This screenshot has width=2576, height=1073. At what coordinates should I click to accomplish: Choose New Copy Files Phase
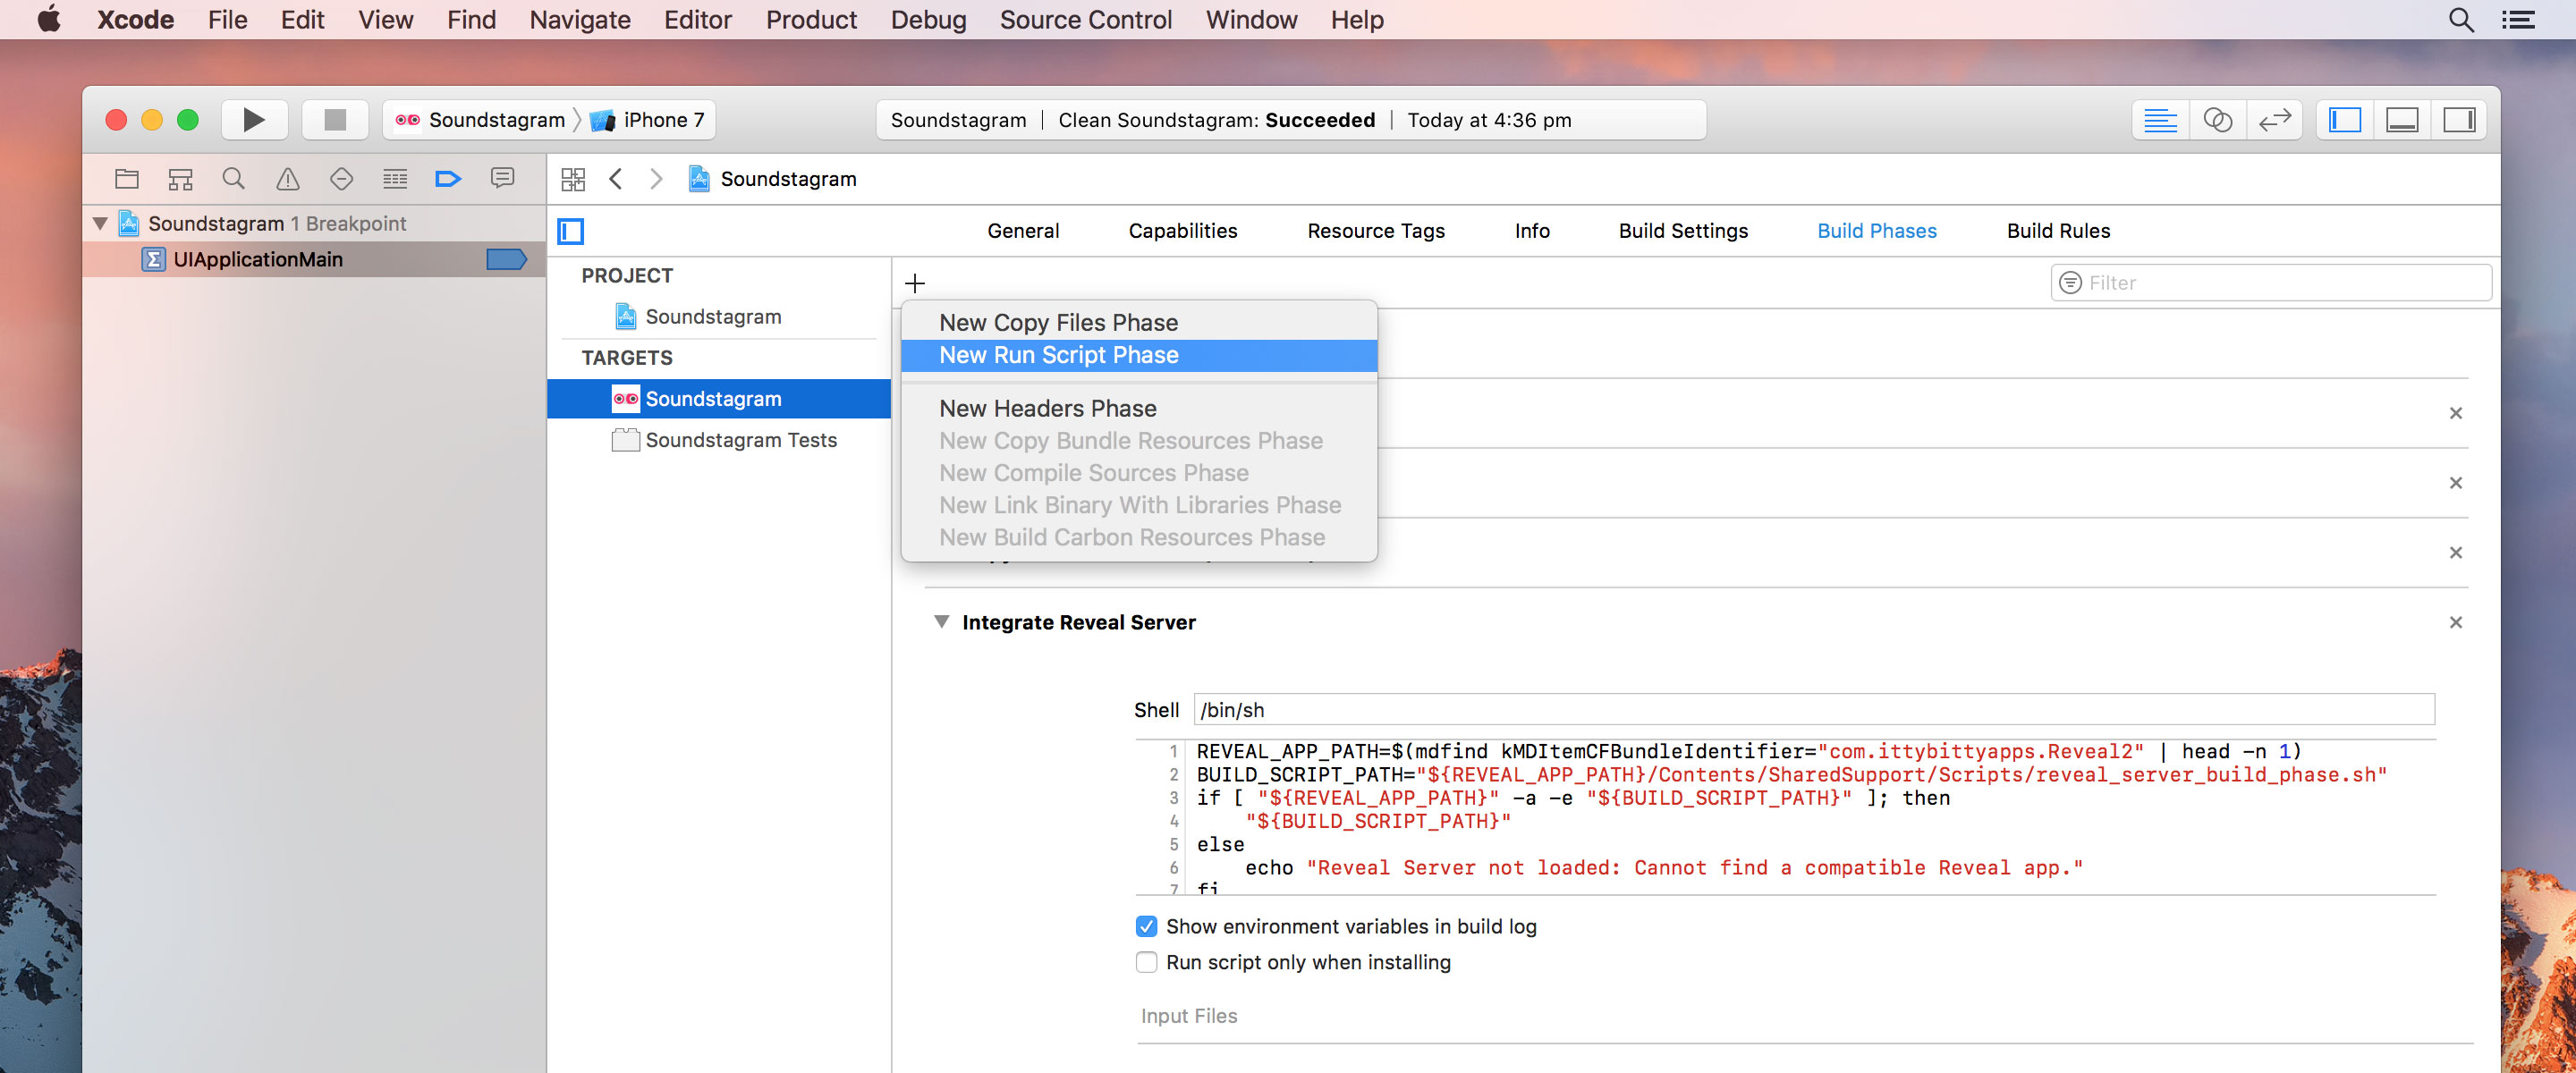pyautogui.click(x=1139, y=323)
